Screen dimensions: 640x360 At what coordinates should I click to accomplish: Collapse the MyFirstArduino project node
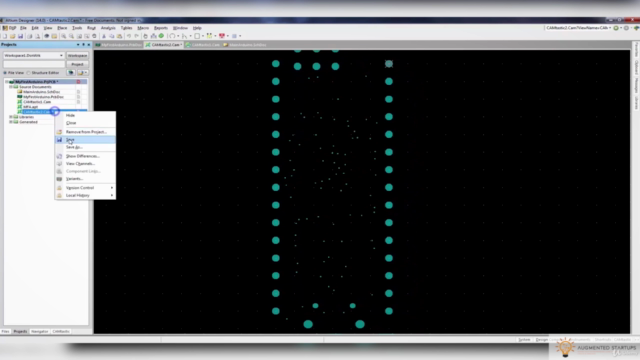tap(7, 82)
